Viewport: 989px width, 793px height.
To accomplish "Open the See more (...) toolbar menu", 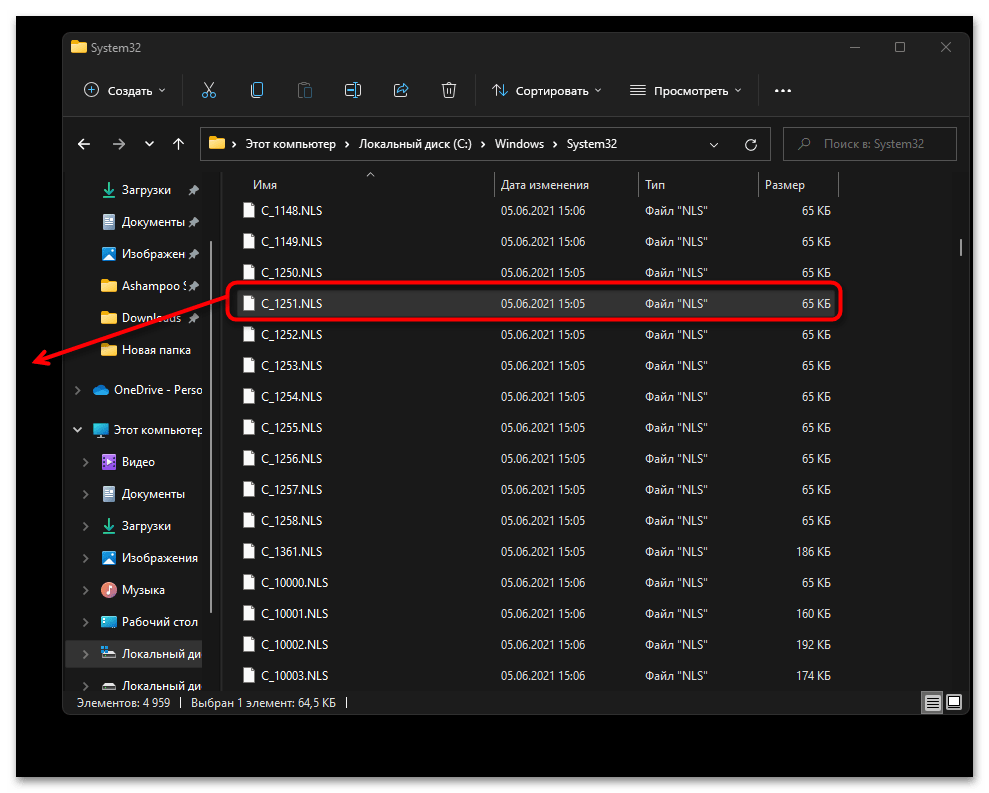I will pos(782,90).
